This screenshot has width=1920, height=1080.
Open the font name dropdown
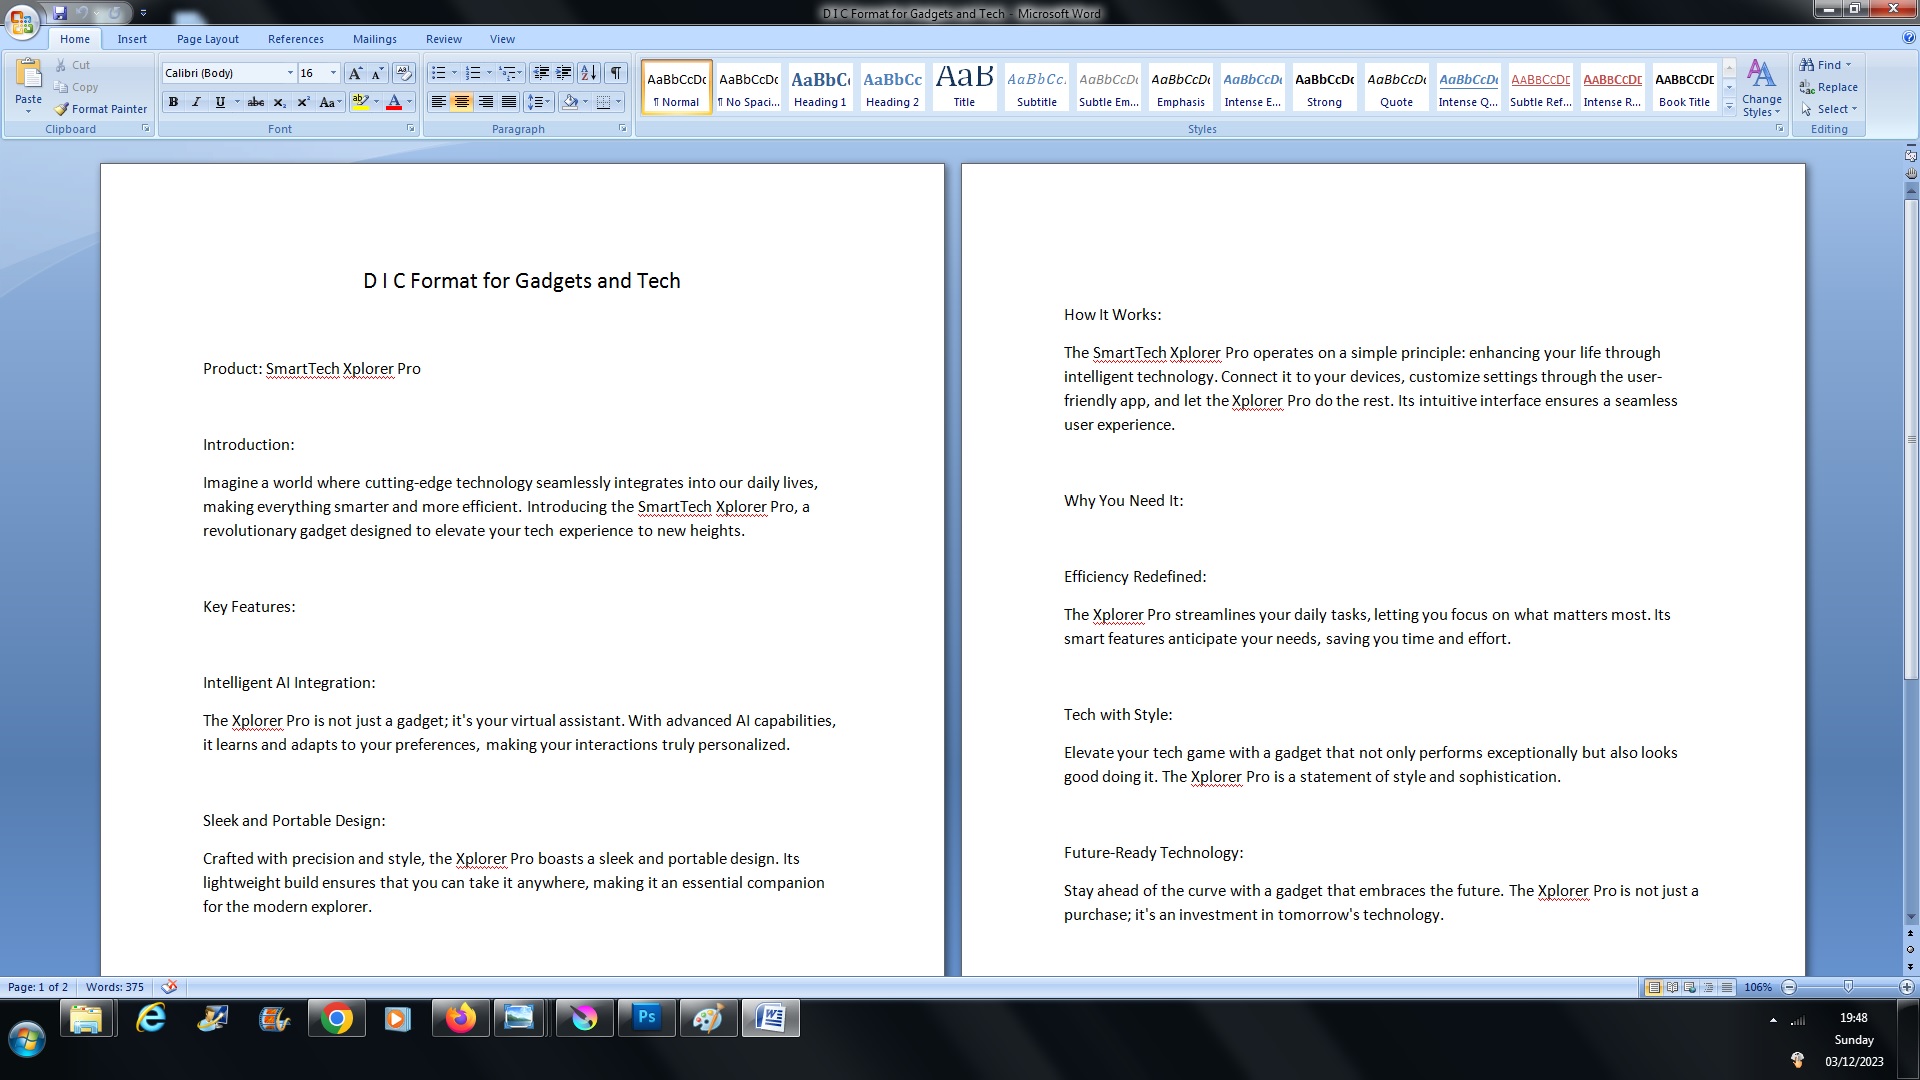(x=290, y=73)
